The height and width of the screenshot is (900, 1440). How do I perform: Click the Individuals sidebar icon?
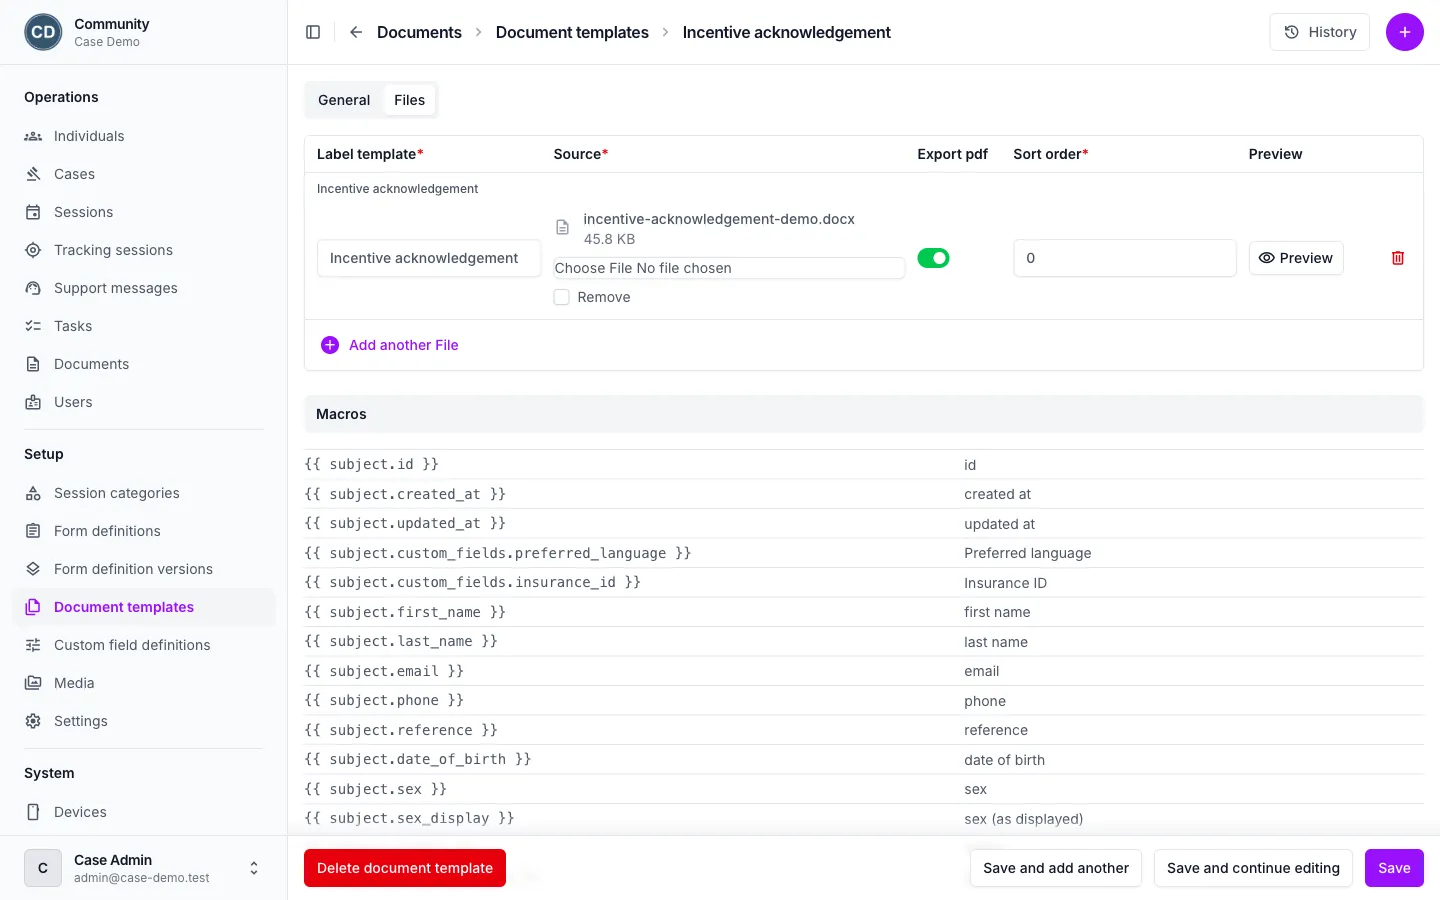[x=33, y=136]
